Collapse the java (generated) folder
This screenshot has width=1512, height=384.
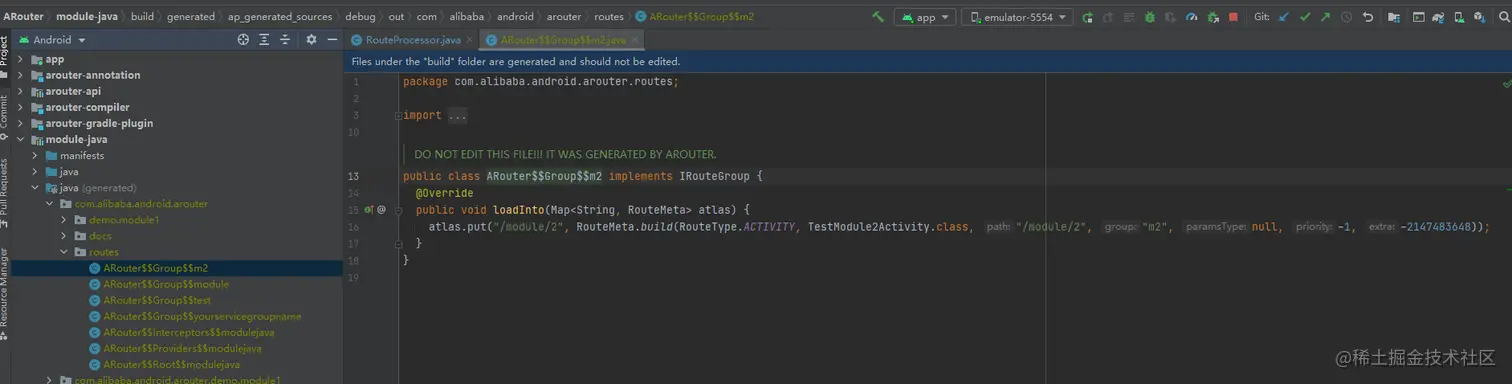[36, 187]
